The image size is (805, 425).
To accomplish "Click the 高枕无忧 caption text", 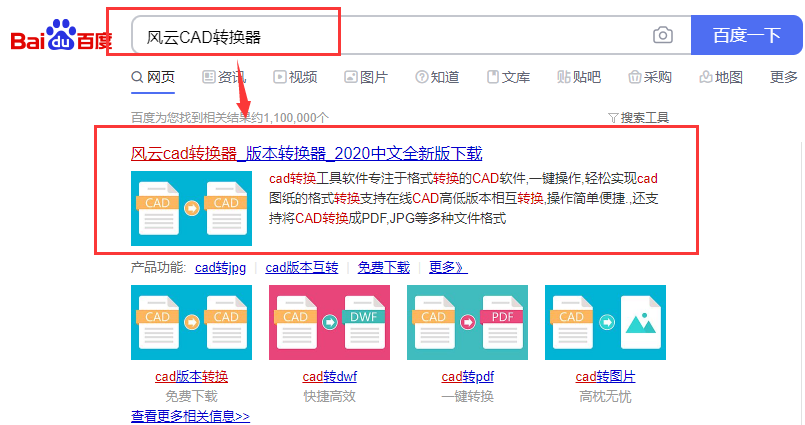I will click(x=605, y=396).
